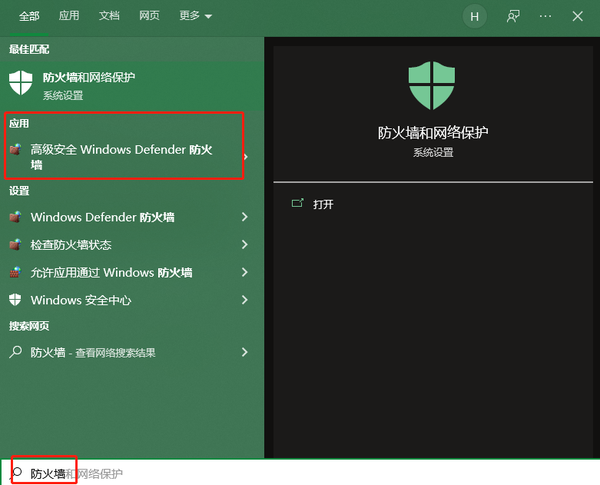
Task: Switch to the 应用 tab
Action: (x=69, y=16)
